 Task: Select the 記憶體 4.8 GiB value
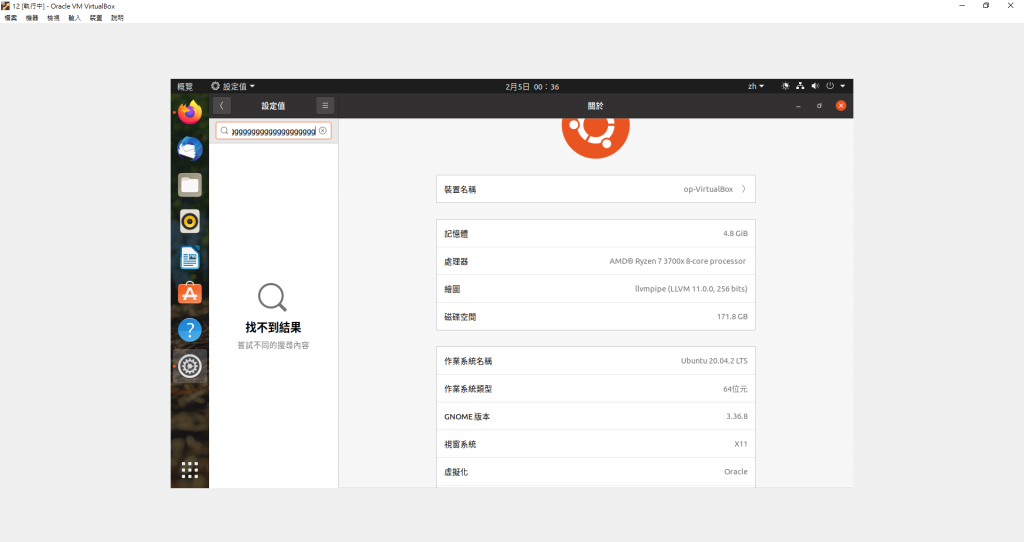pyautogui.click(x=735, y=233)
